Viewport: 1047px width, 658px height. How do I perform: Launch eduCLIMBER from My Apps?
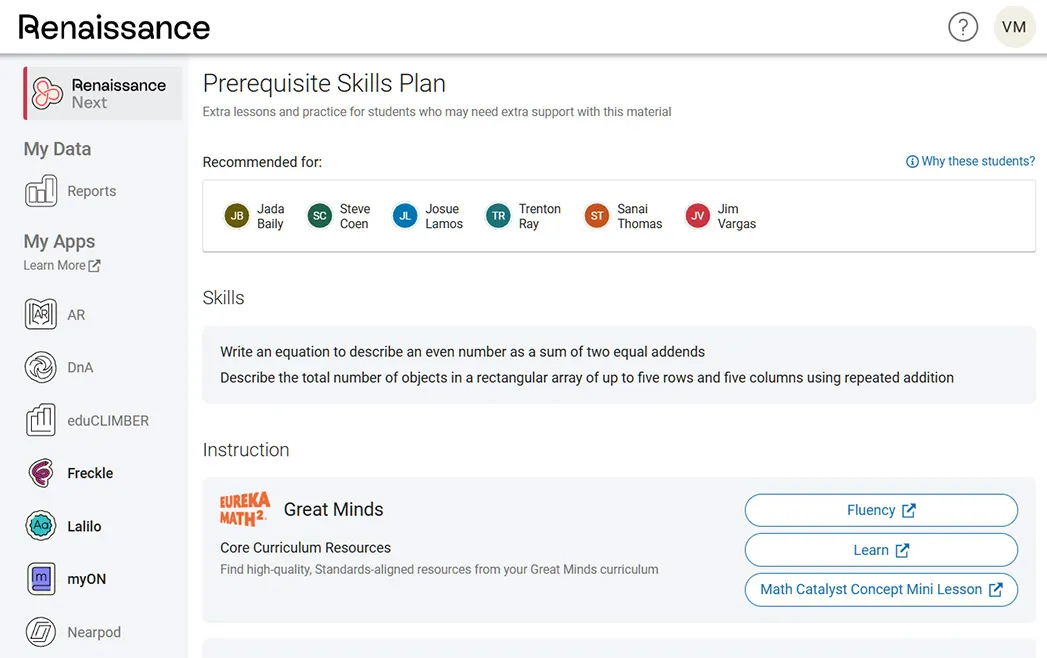point(40,420)
